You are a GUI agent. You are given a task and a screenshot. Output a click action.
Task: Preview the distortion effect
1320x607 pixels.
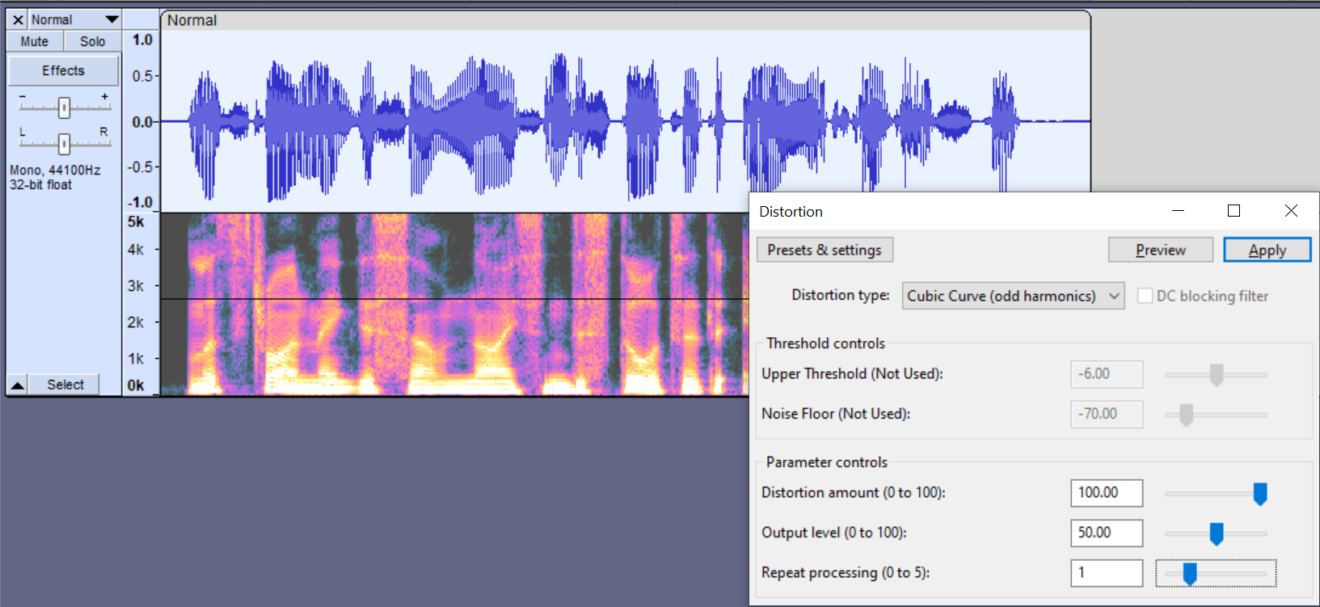click(1160, 249)
